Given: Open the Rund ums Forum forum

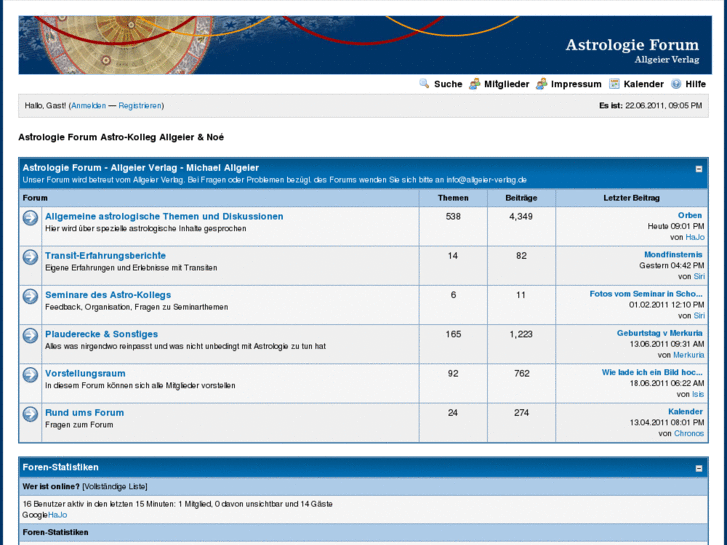Looking at the screenshot, I should pyautogui.click(x=84, y=412).
